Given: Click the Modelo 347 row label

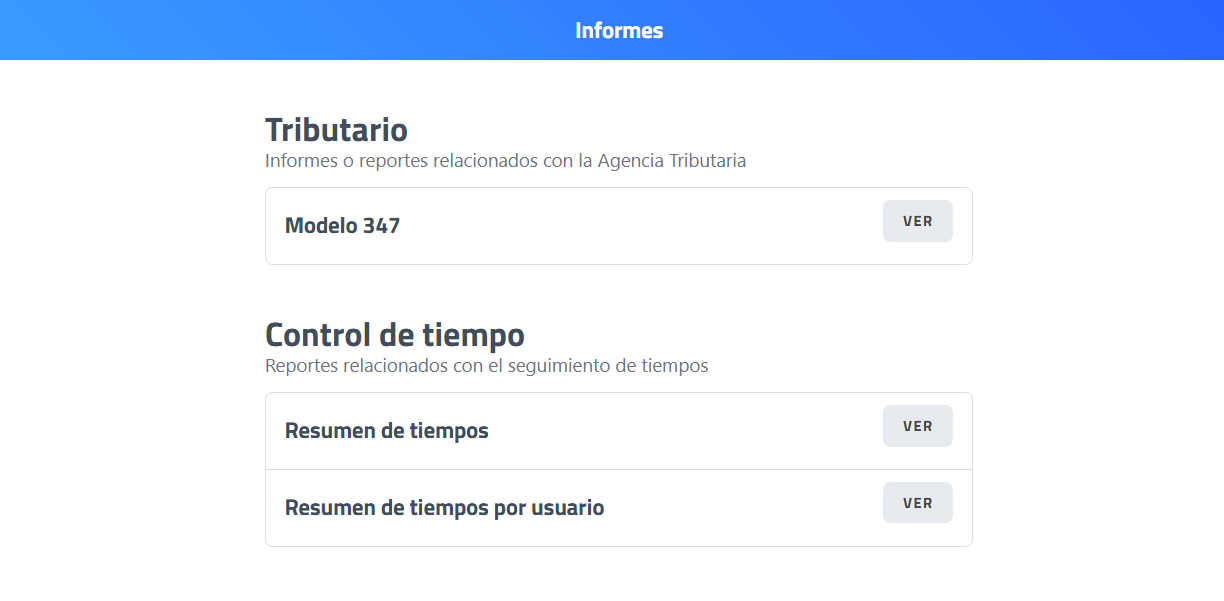Looking at the screenshot, I should pos(342,226).
